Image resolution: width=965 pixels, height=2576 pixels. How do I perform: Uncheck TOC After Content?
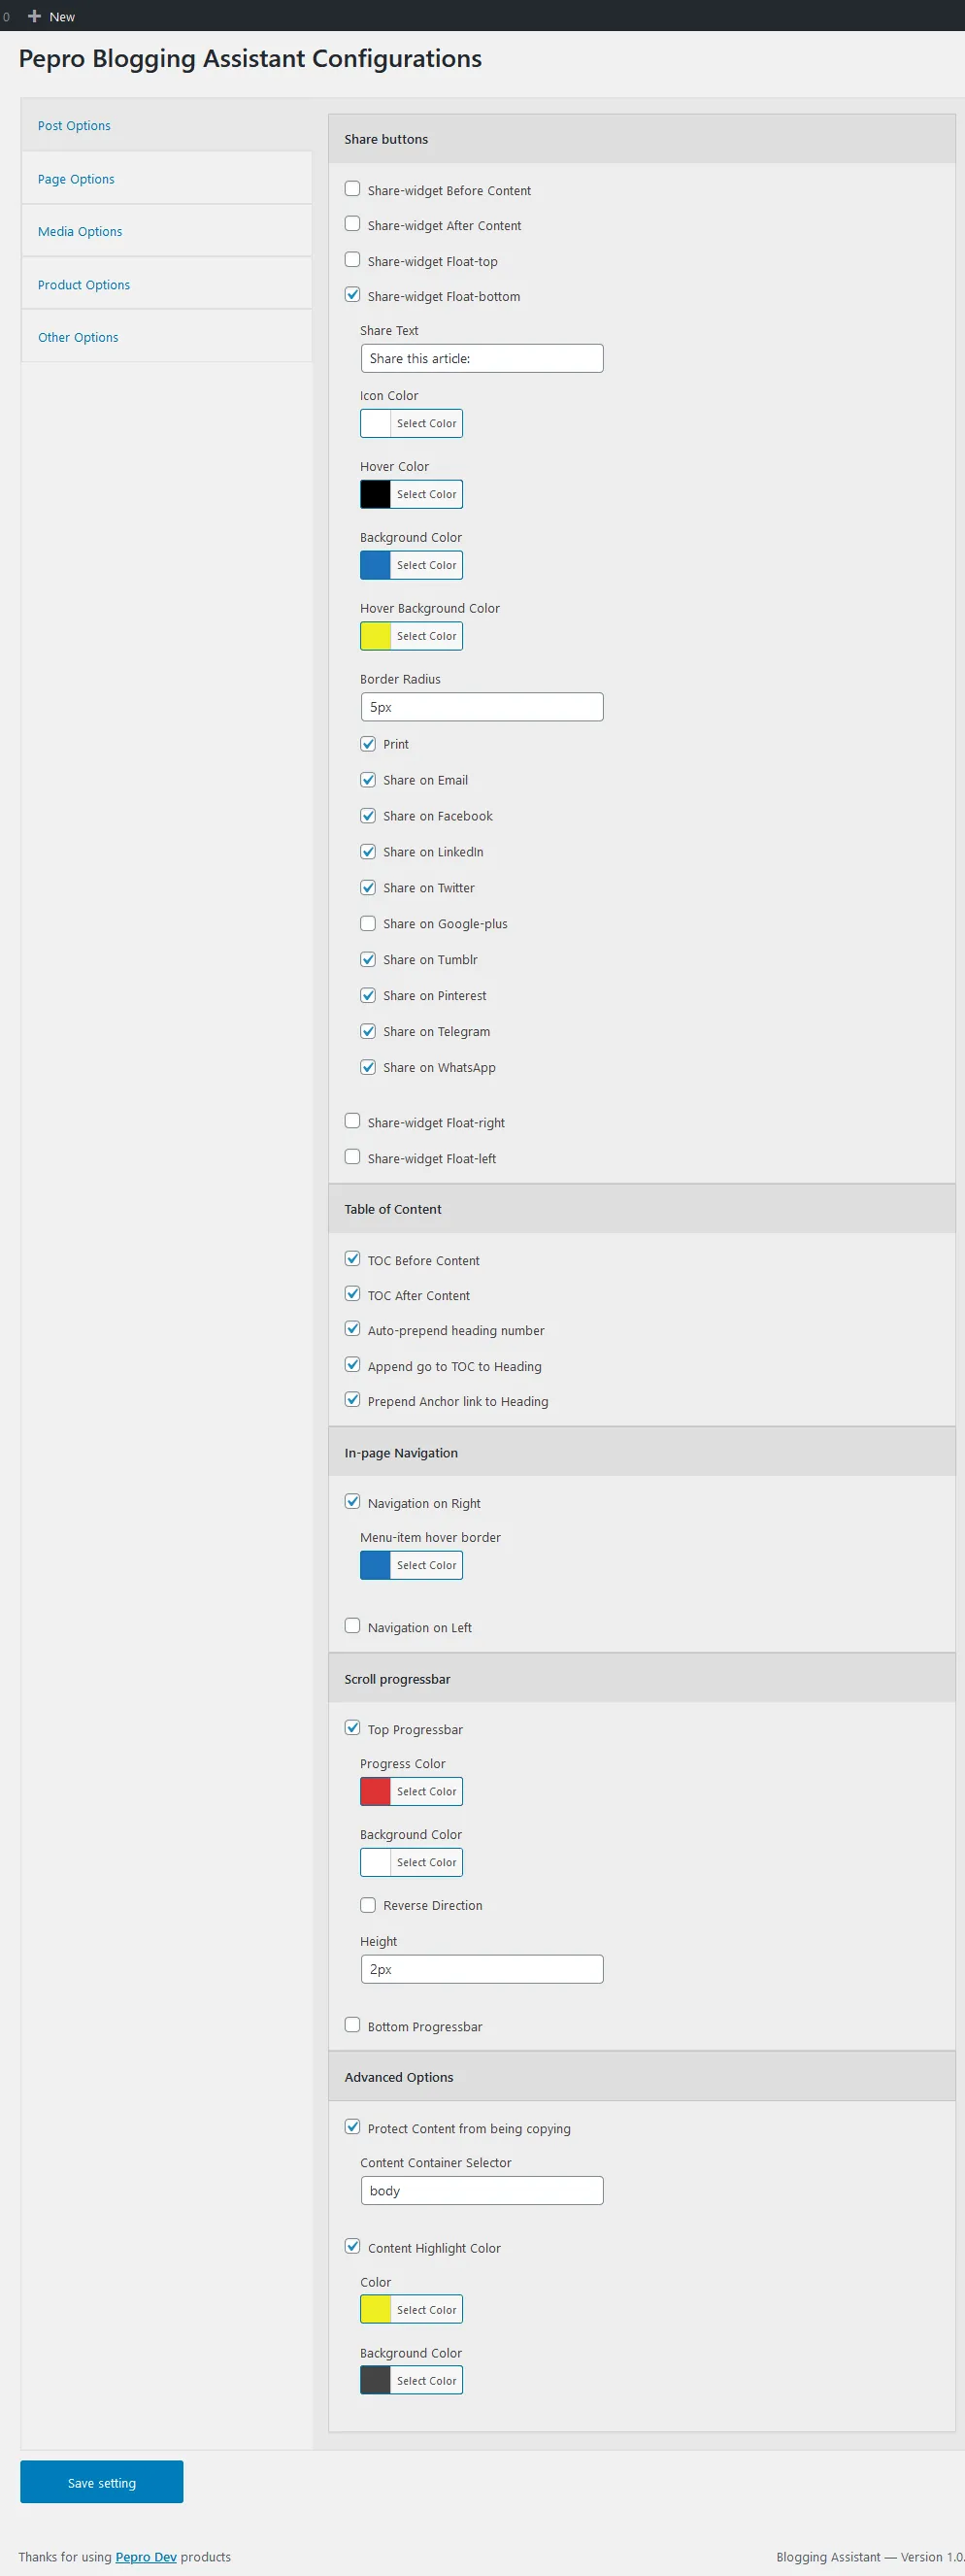point(352,1294)
